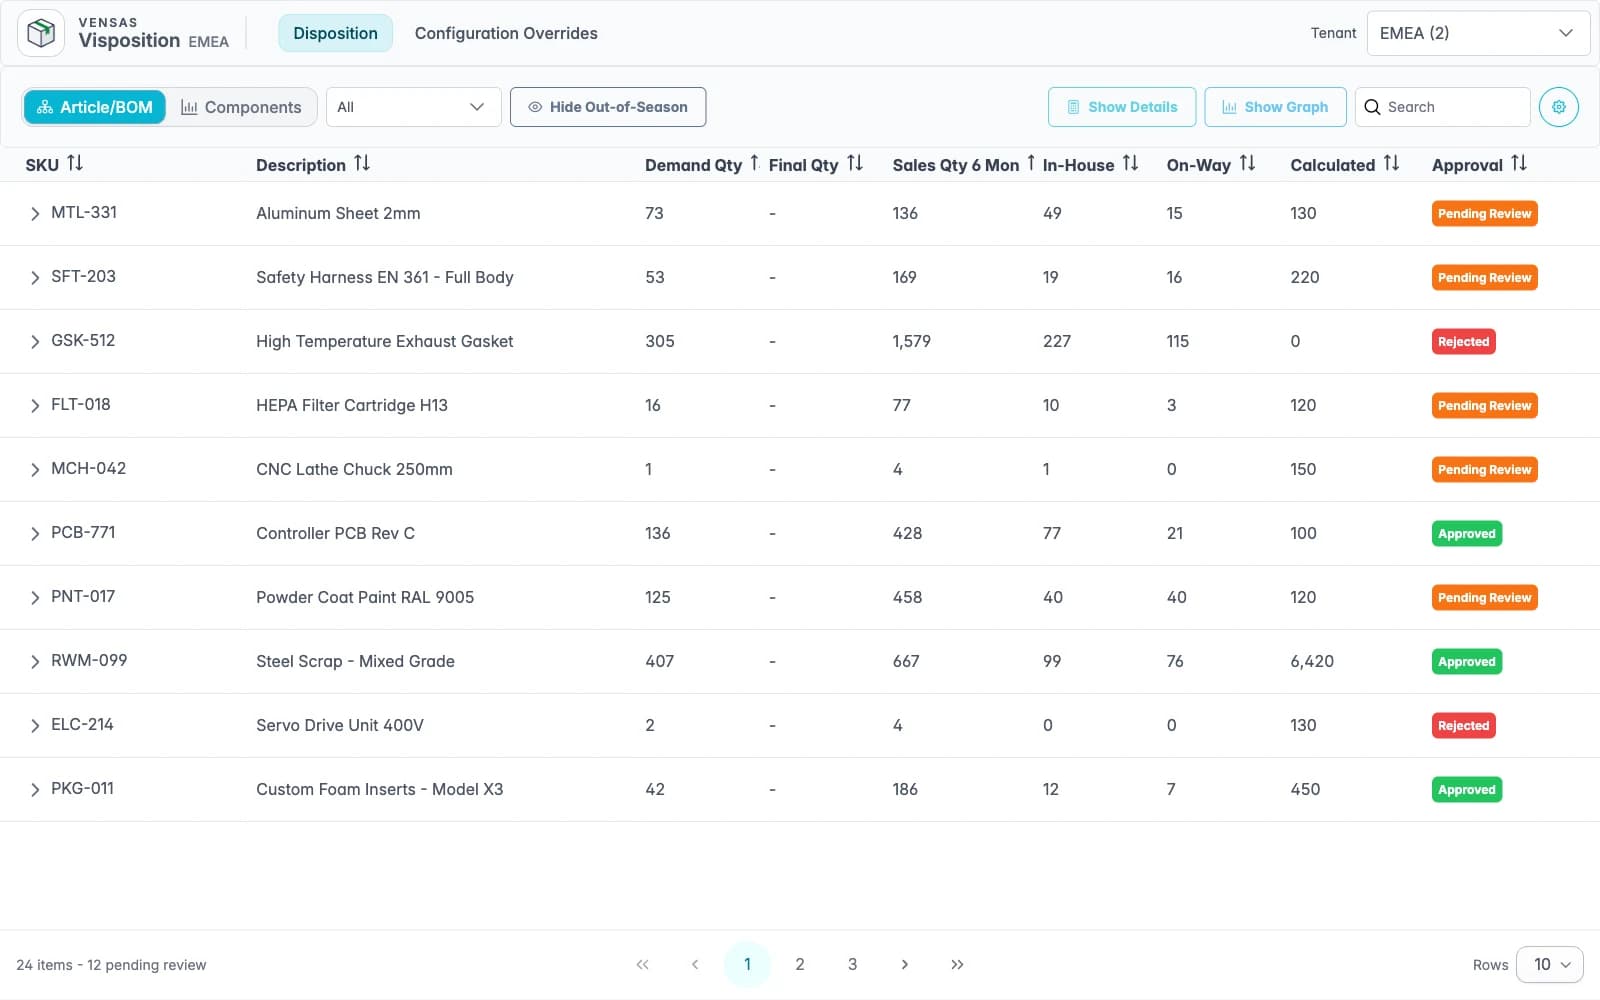Open the Rows per page dropdown
The image size is (1600, 1000).
click(1550, 964)
